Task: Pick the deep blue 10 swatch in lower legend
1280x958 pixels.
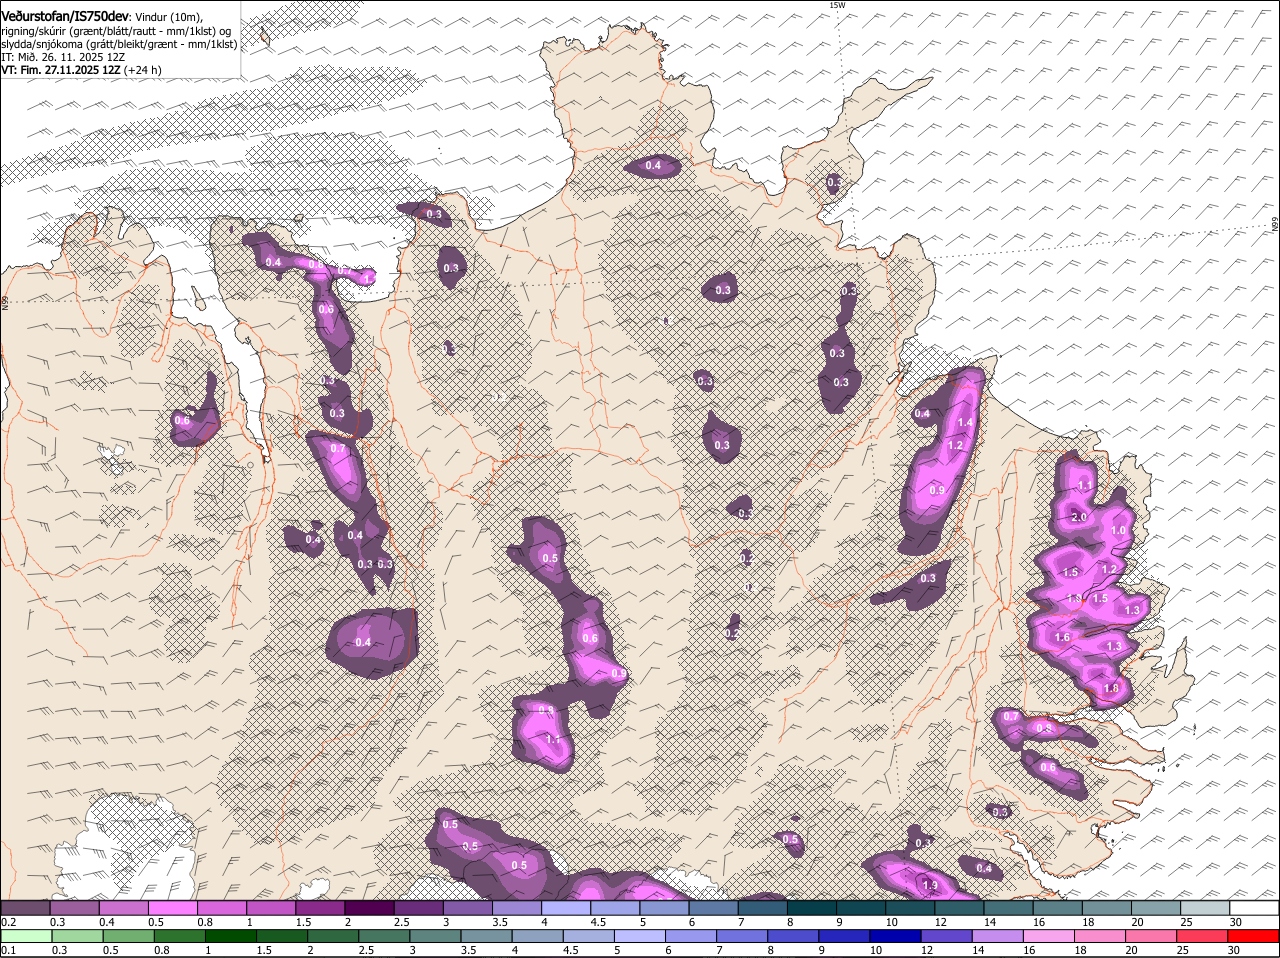Action: [x=896, y=936]
